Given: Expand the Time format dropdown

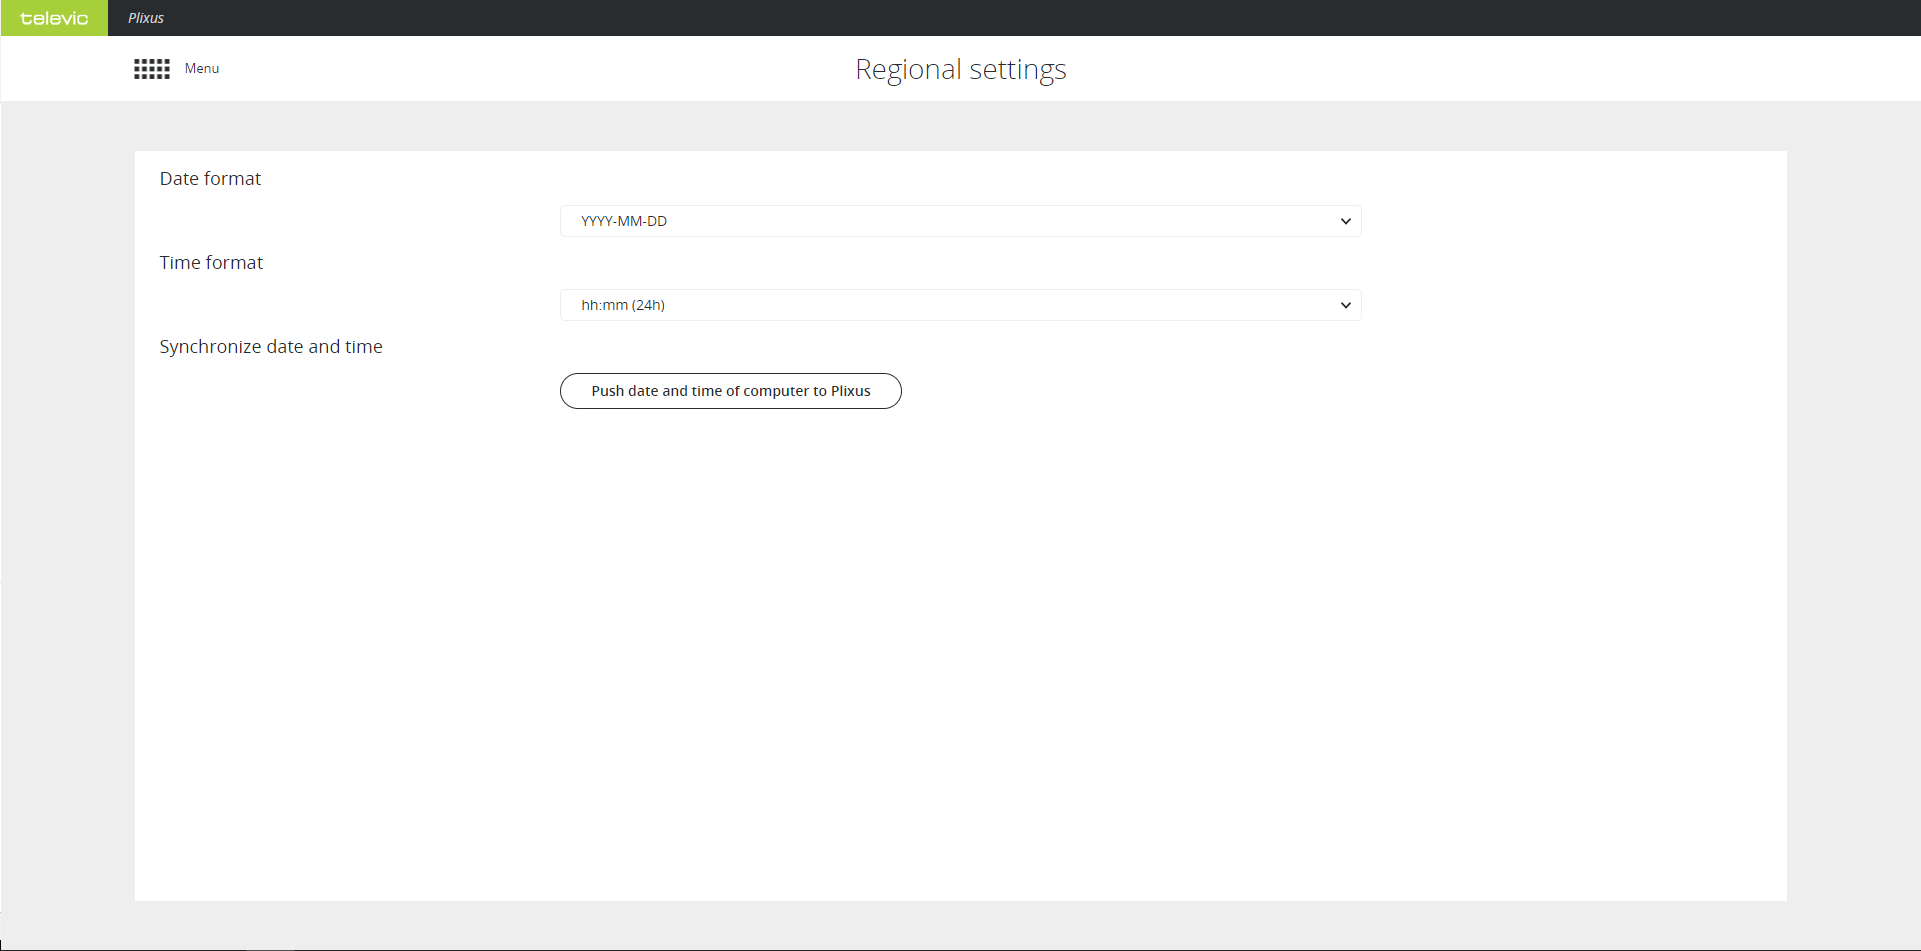Looking at the screenshot, I should pos(960,305).
